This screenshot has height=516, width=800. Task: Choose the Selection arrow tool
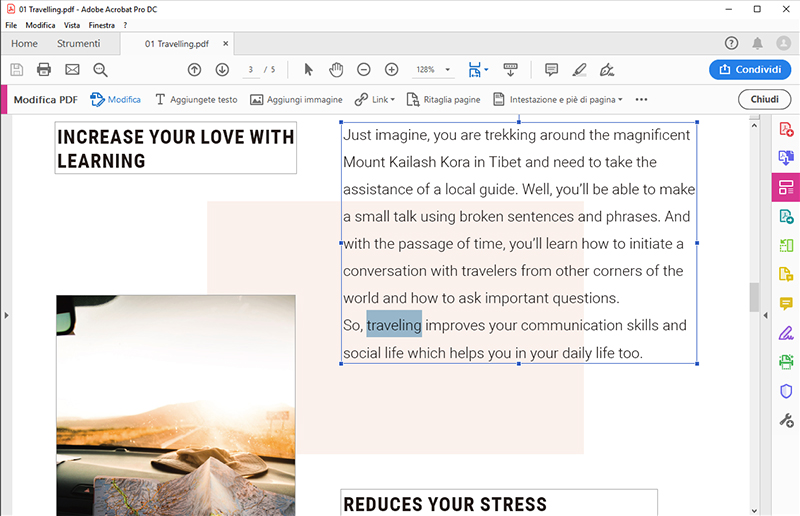click(308, 69)
